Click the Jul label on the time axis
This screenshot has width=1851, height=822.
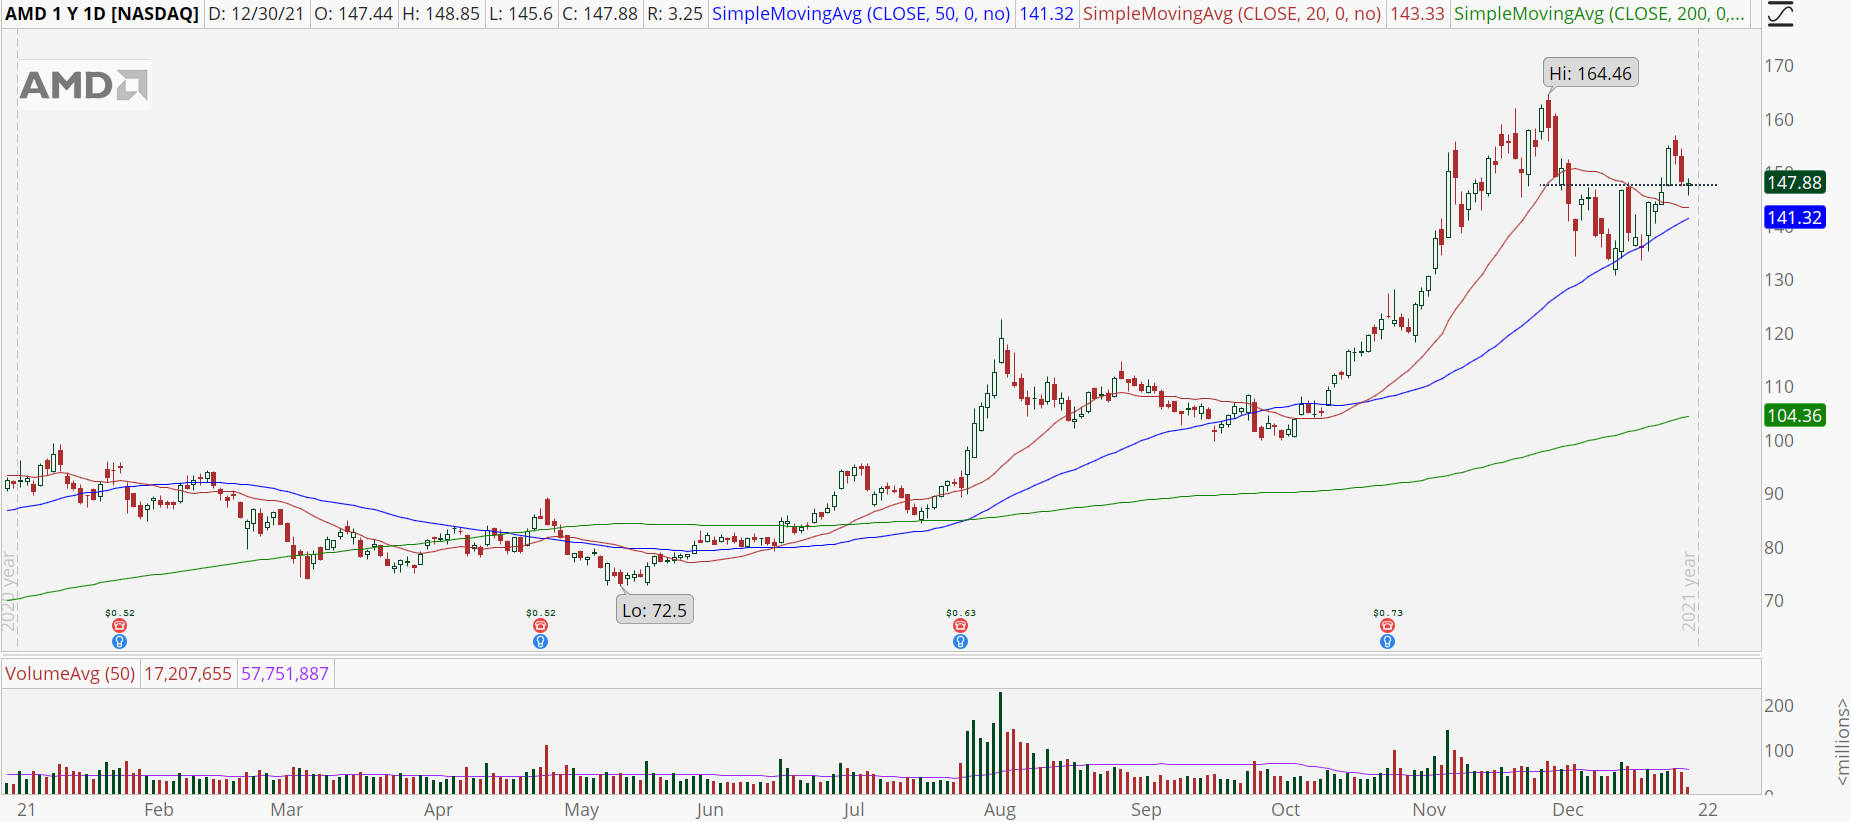[854, 810]
